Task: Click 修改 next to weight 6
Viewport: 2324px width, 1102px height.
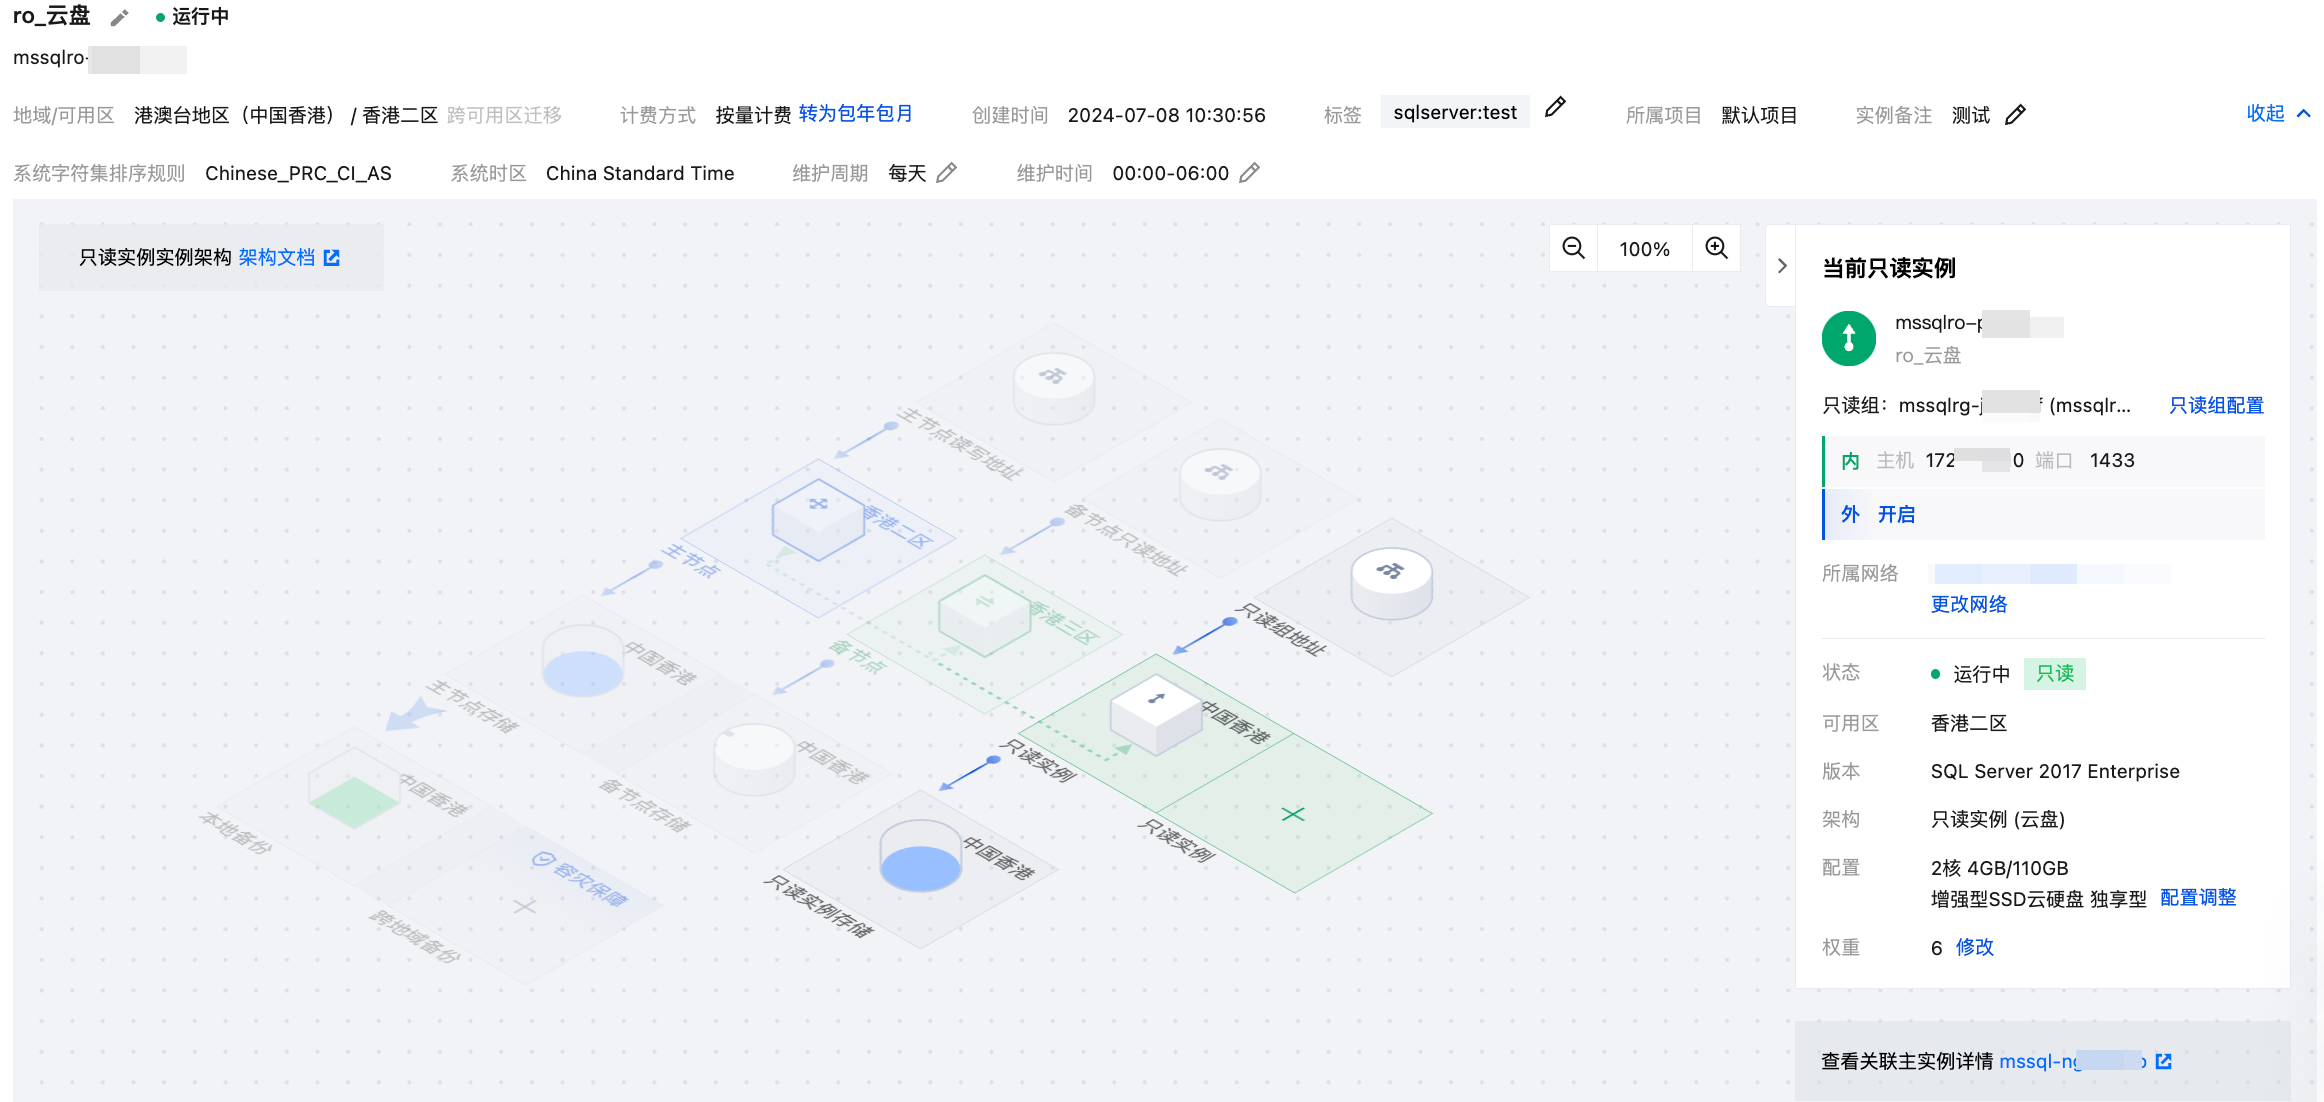Action: [1974, 947]
